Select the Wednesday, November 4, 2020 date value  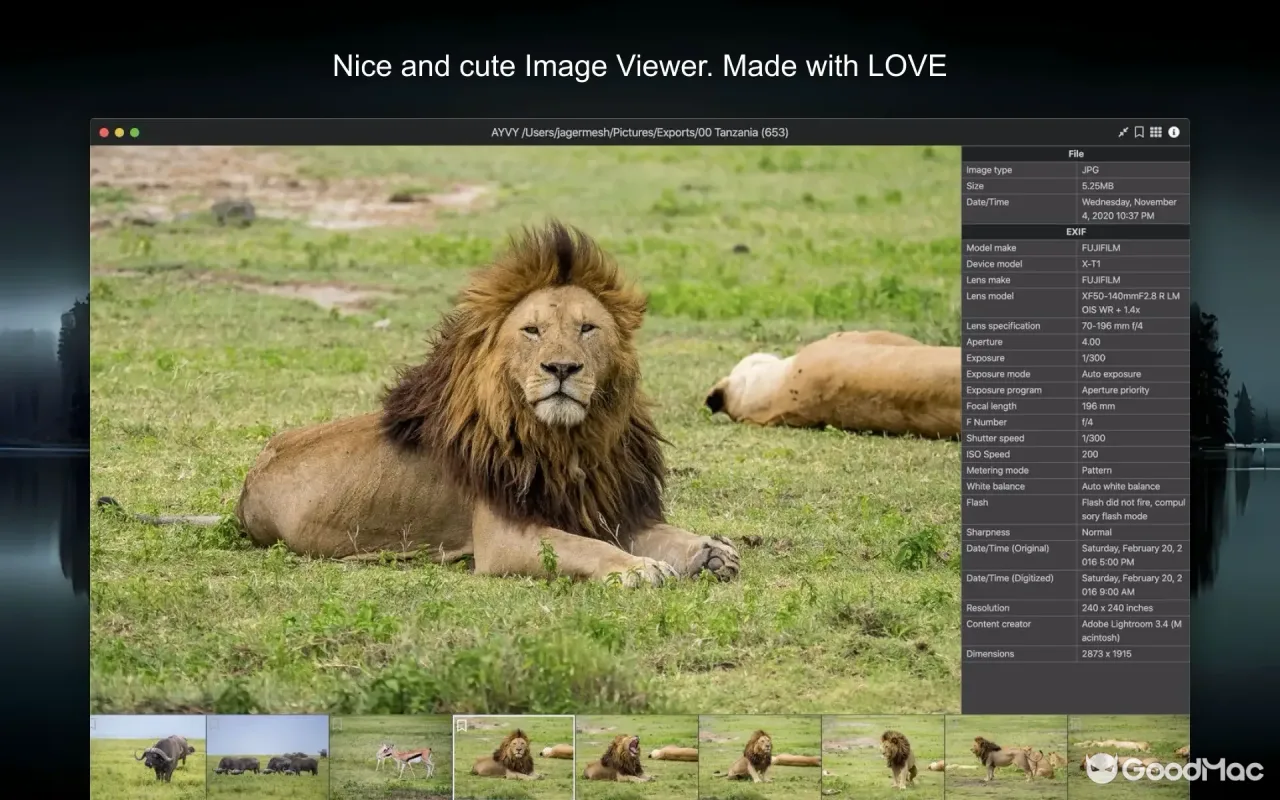[x=1129, y=209]
